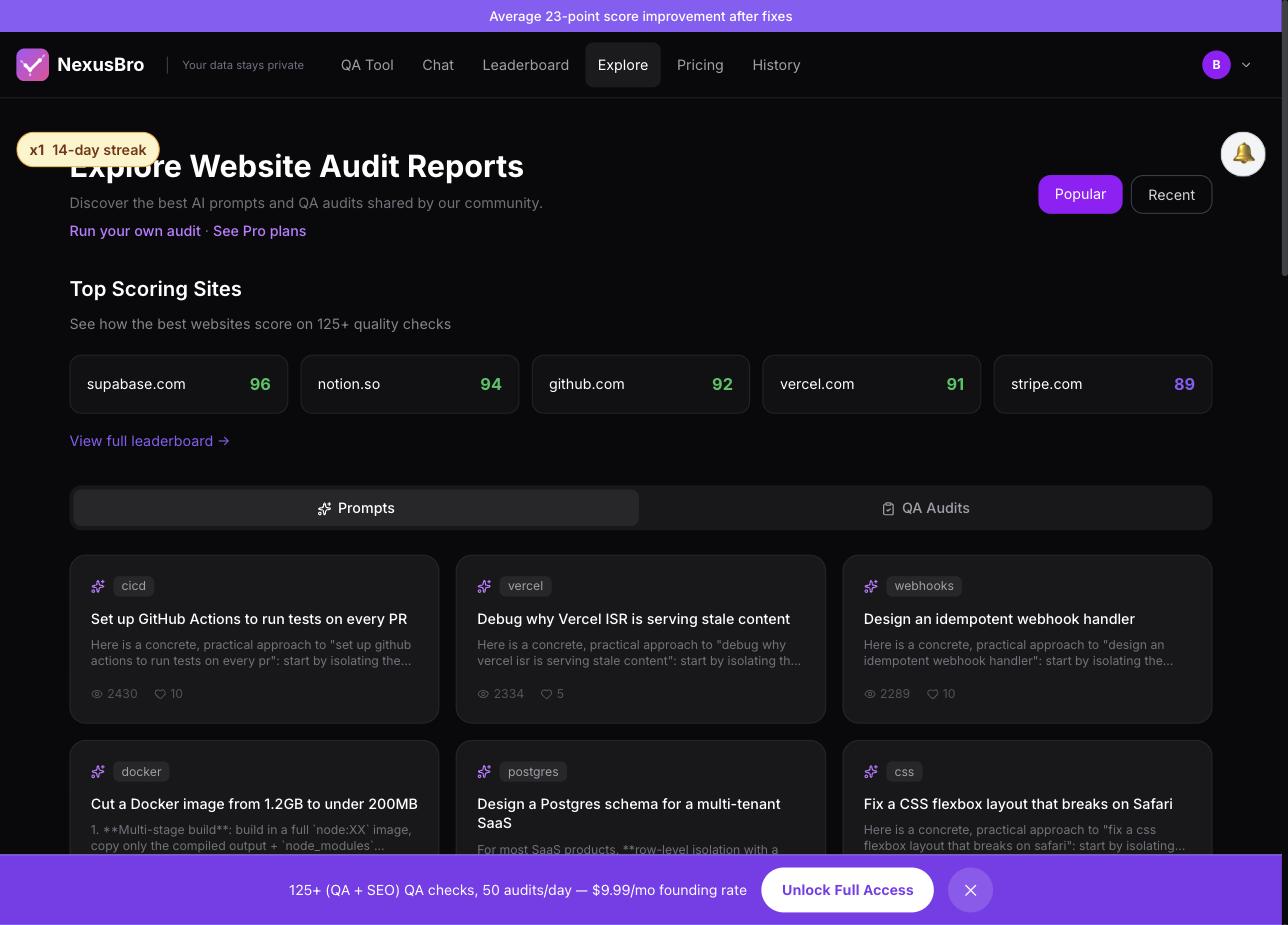Open 'Debug why Vercel ISR' prompt title
Viewport: 1288px width, 925px height.
(x=633, y=619)
